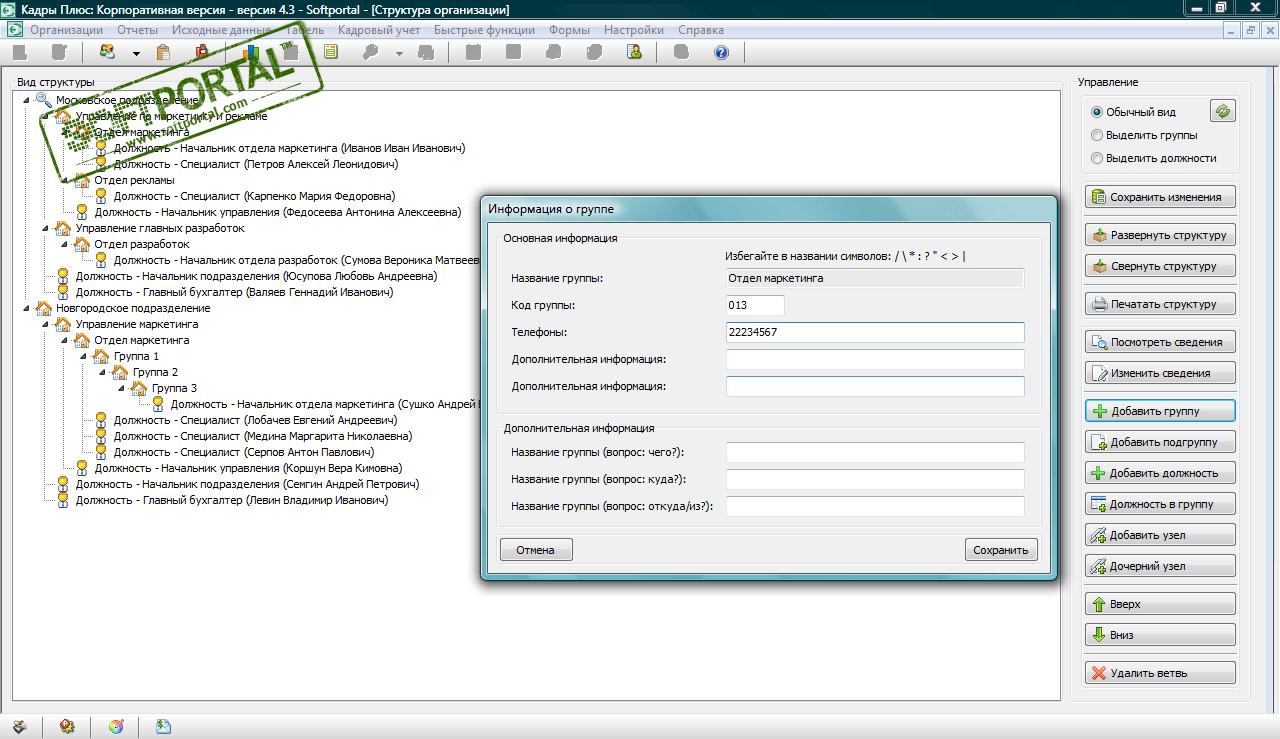Open the Формы menu
The image size is (1280, 739).
pos(569,30)
